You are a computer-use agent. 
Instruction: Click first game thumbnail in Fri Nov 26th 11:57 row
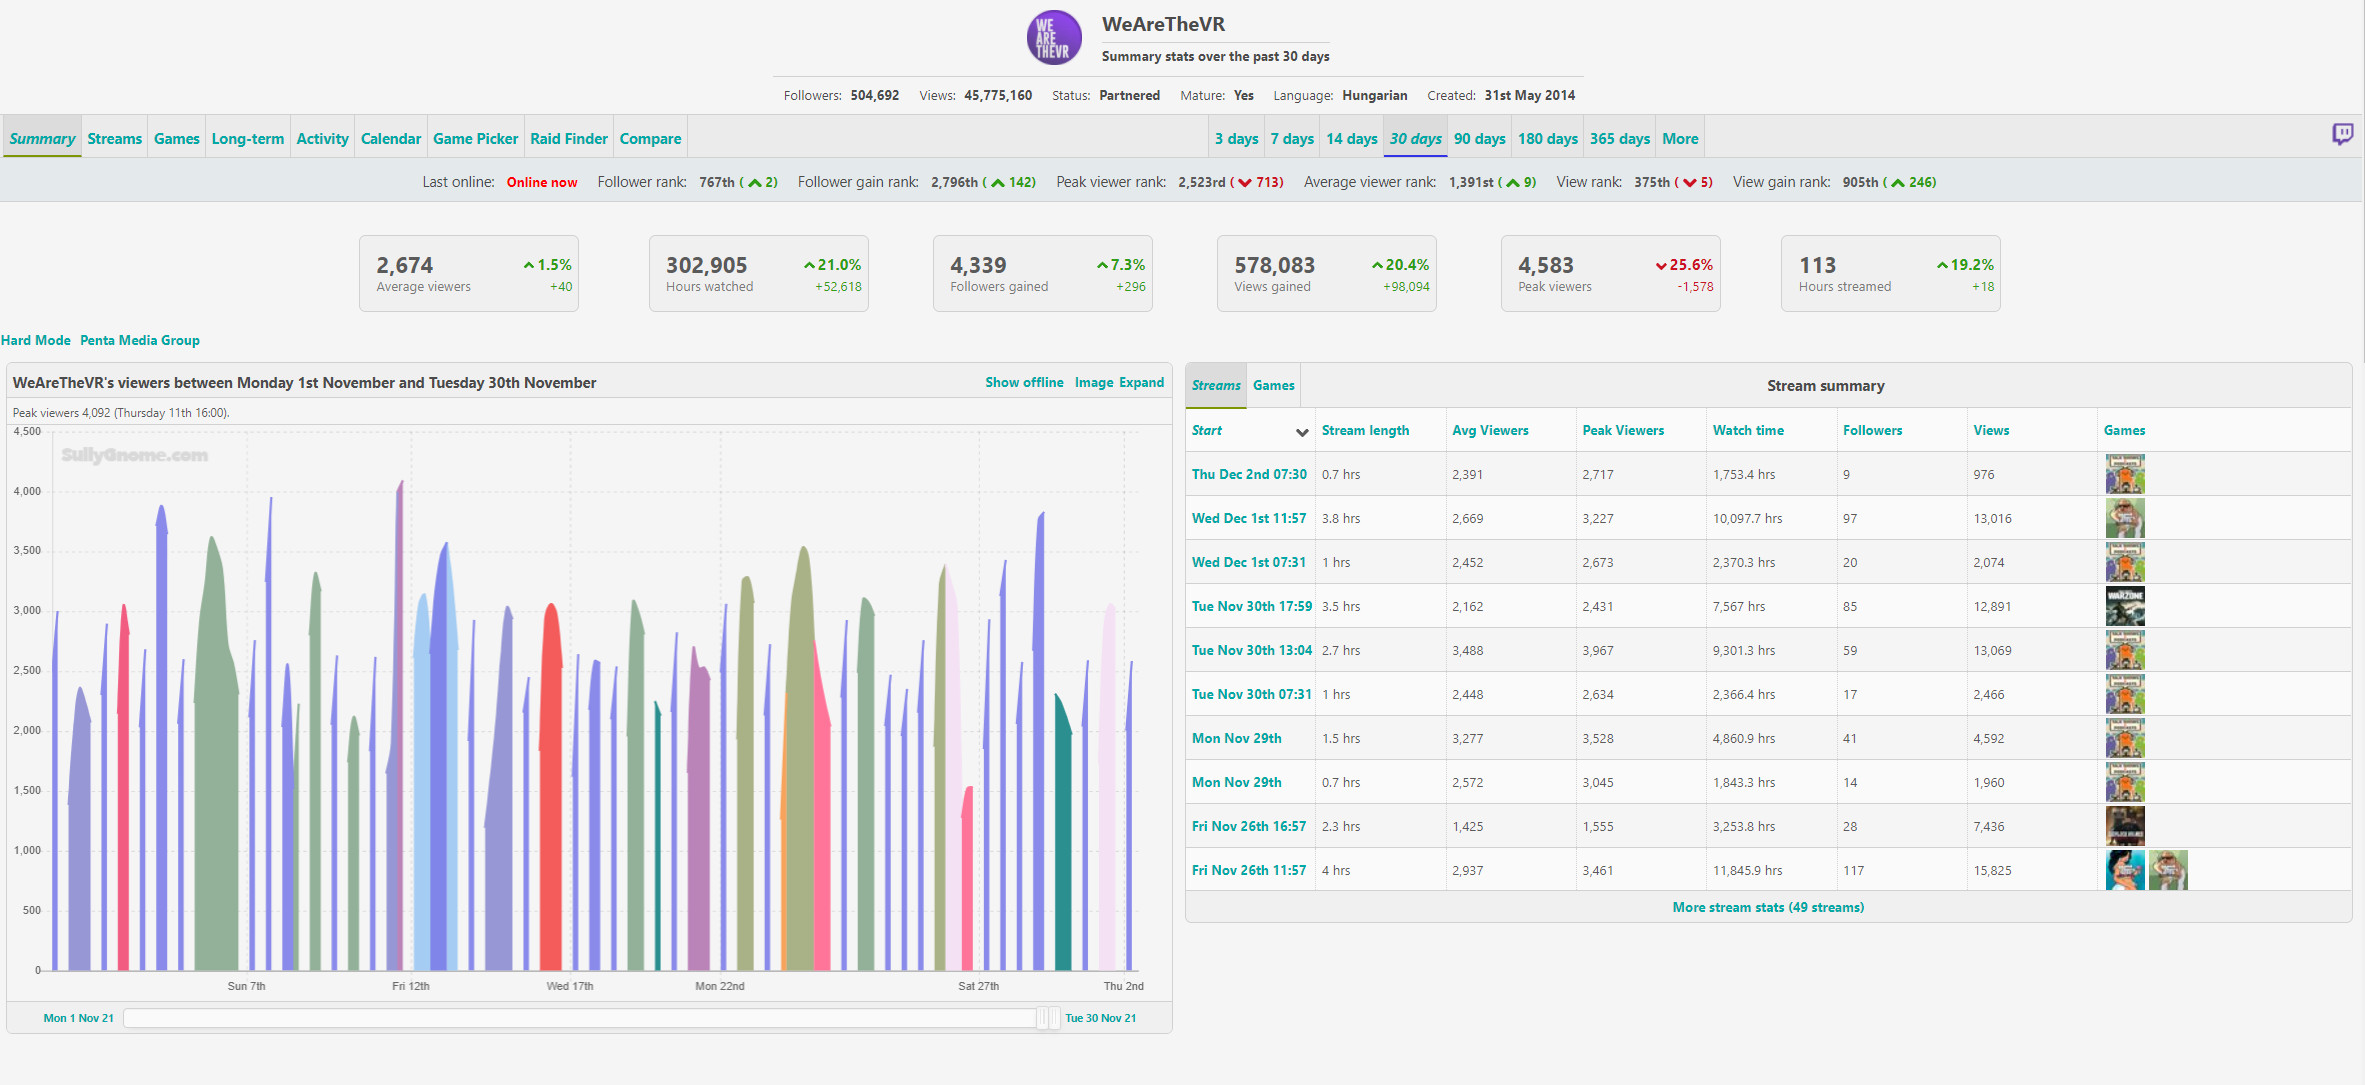click(x=2124, y=870)
